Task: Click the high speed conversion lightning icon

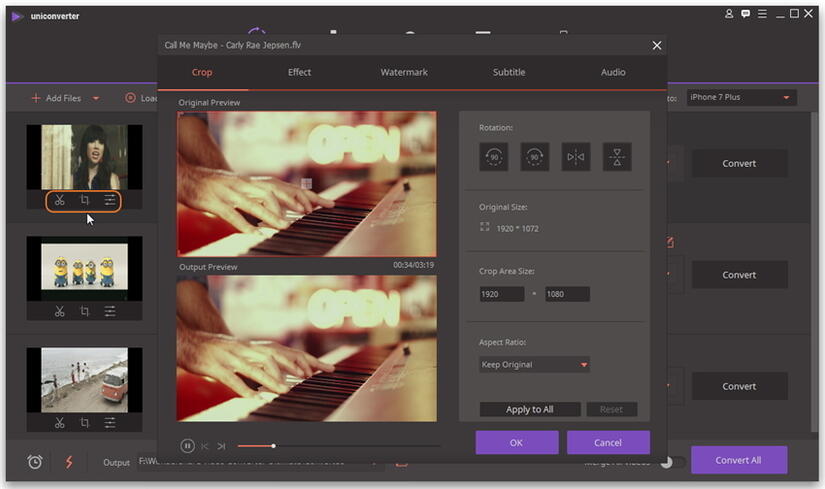Action: pyautogui.click(x=69, y=462)
